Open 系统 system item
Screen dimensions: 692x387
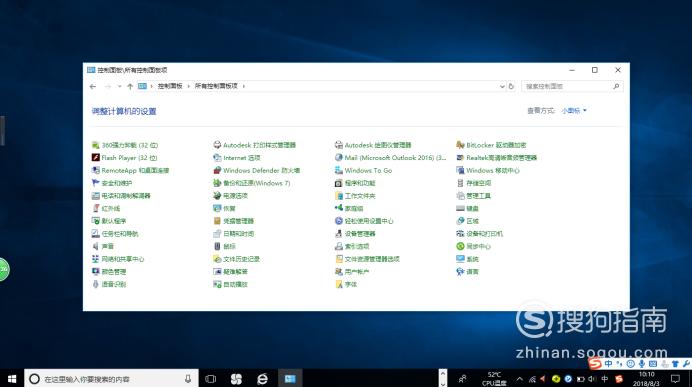pyautogui.click(x=467, y=259)
